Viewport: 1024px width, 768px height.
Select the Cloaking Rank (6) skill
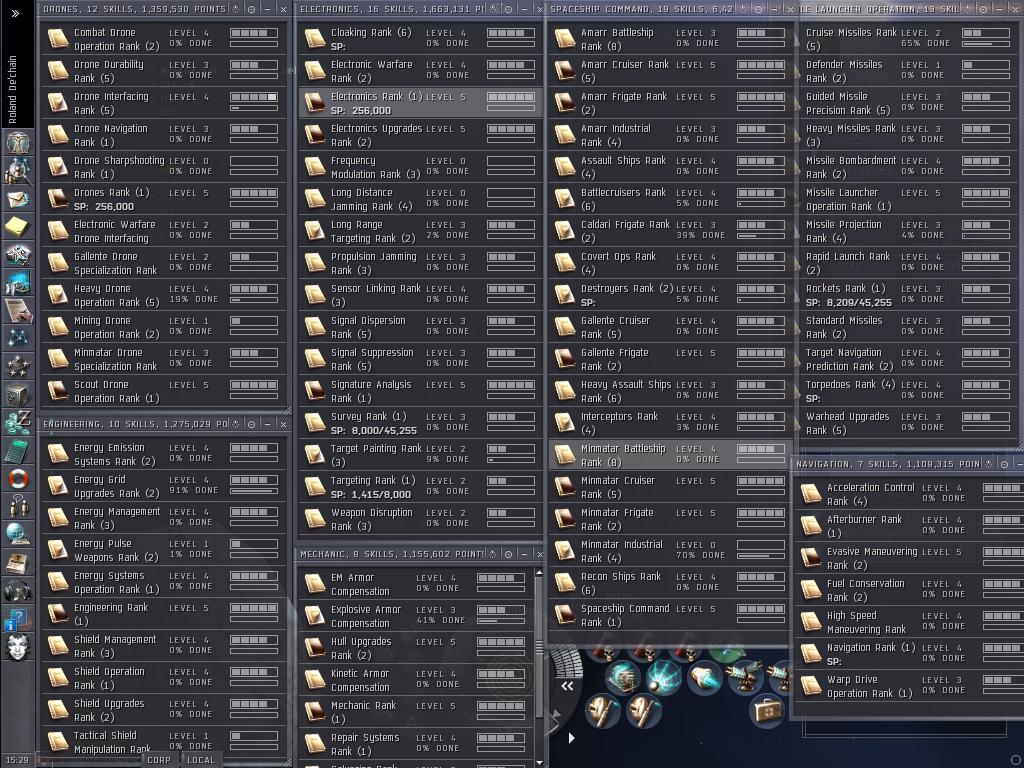tap(420, 39)
